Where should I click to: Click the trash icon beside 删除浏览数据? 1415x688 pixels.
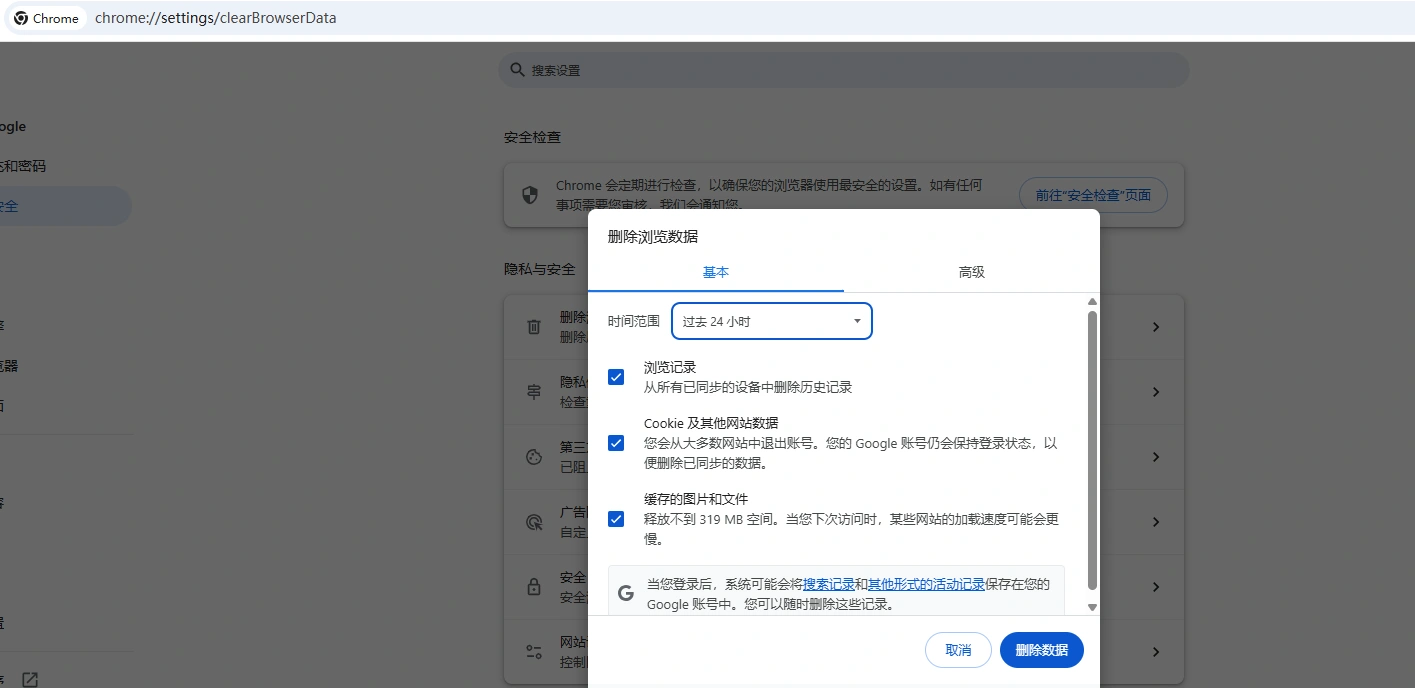[534, 326]
